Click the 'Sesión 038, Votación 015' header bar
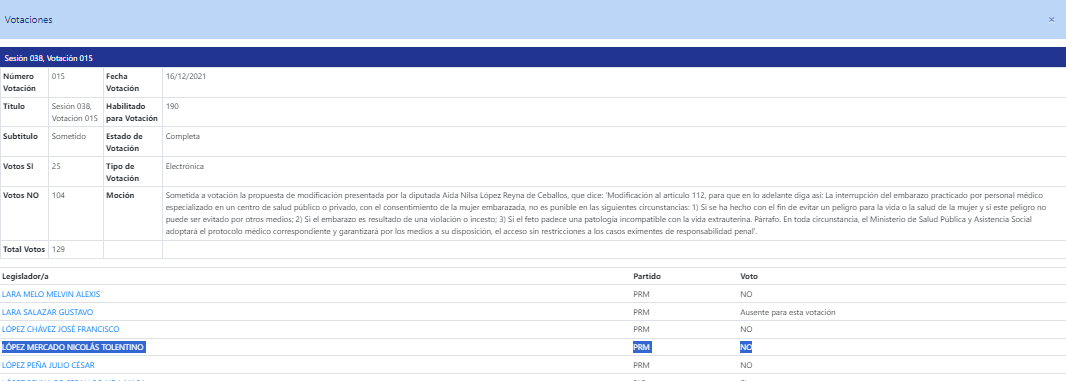This screenshot has width=1066, height=381. tap(533, 59)
